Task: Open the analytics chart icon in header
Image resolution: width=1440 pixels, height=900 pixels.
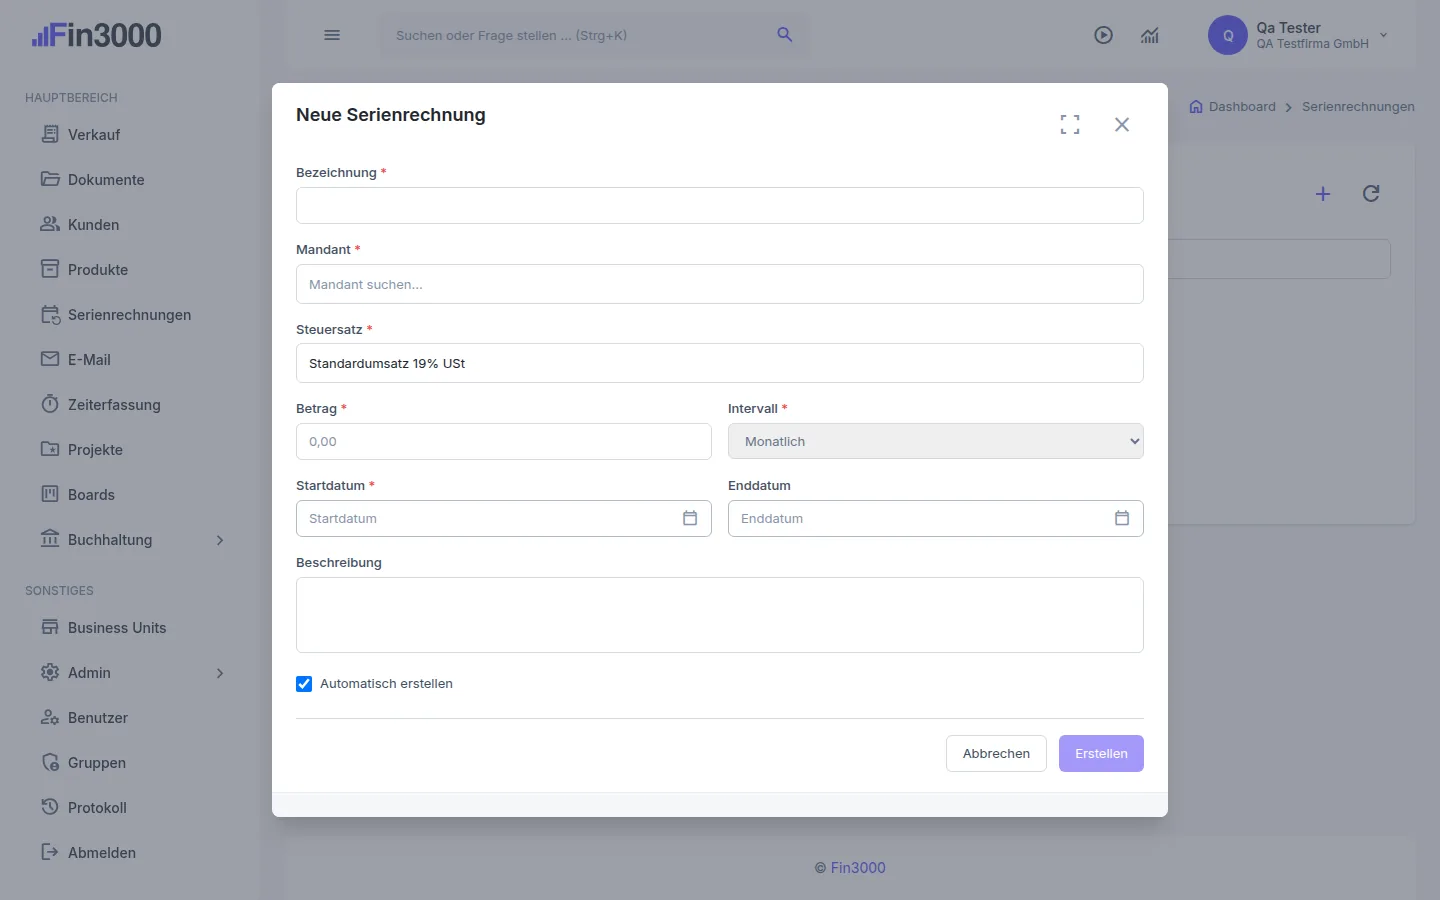Action: point(1150,35)
